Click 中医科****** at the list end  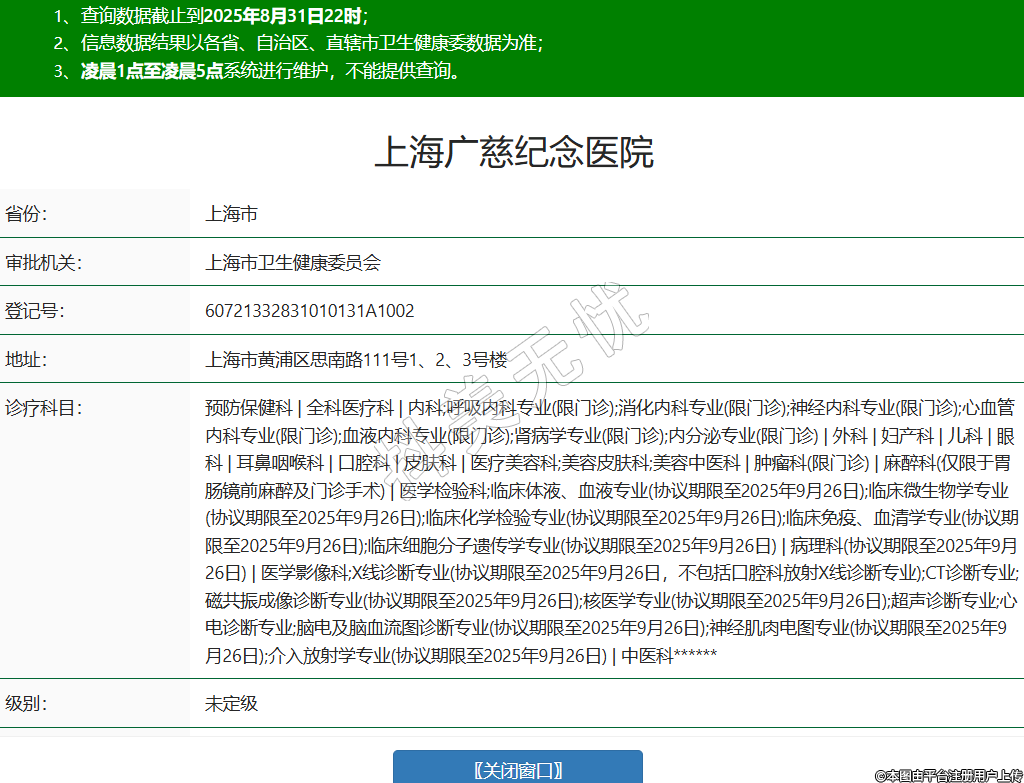pos(669,656)
